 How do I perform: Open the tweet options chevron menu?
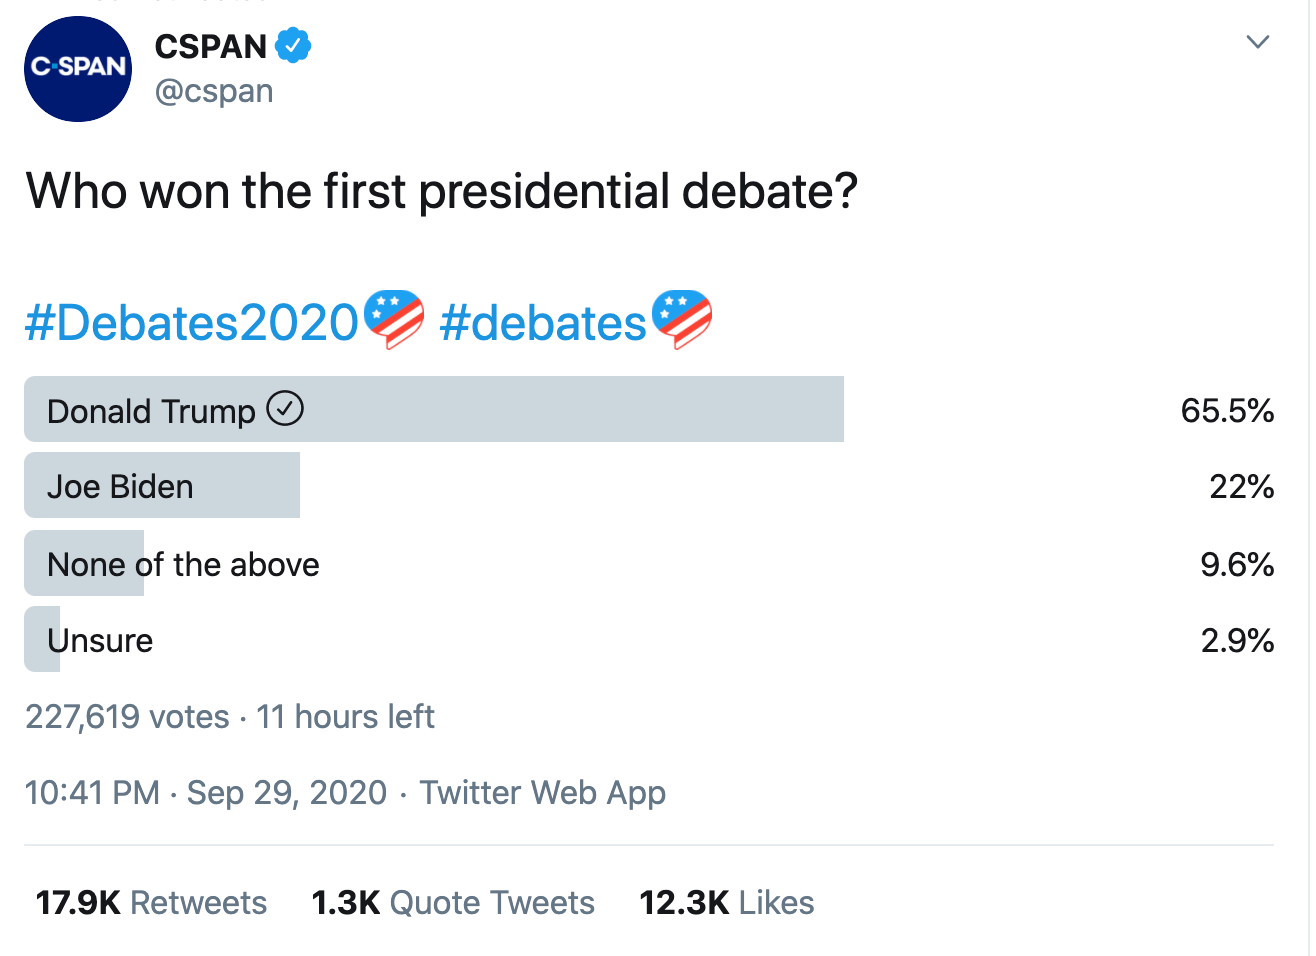(1257, 42)
